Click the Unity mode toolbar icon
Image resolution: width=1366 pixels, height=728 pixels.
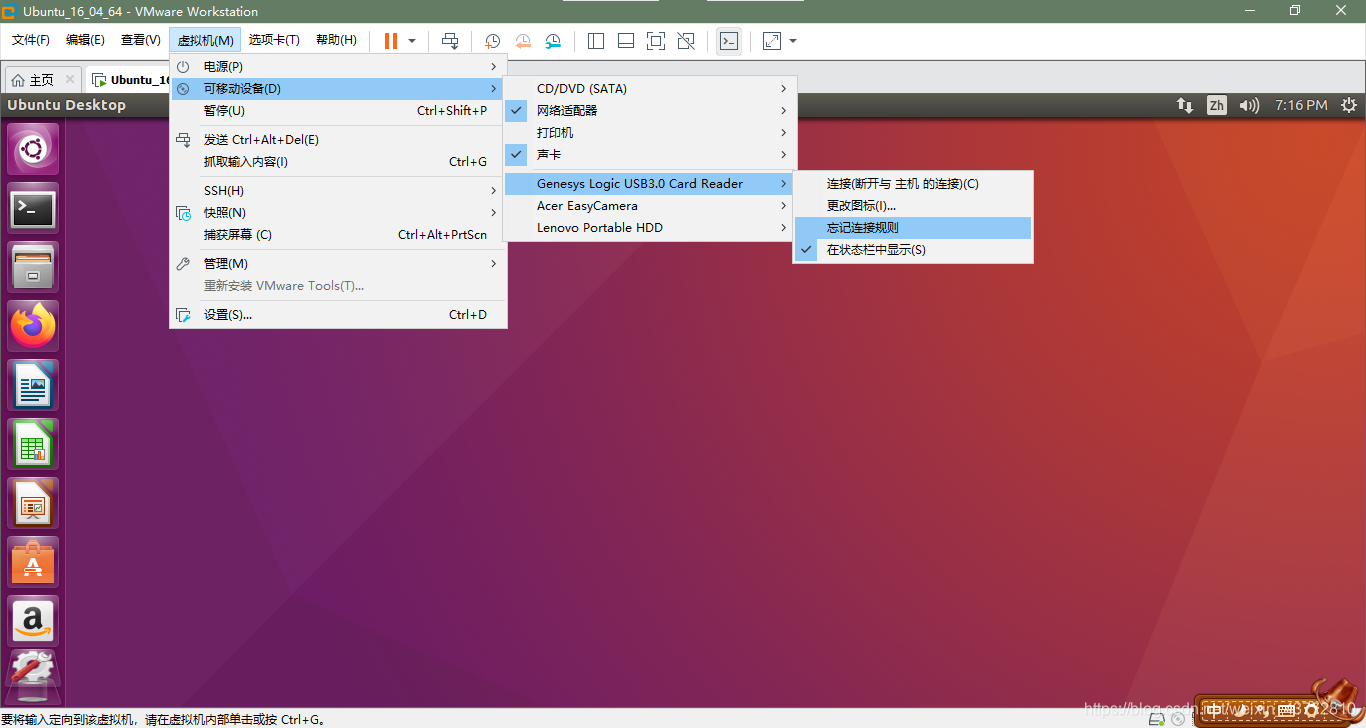pos(686,41)
